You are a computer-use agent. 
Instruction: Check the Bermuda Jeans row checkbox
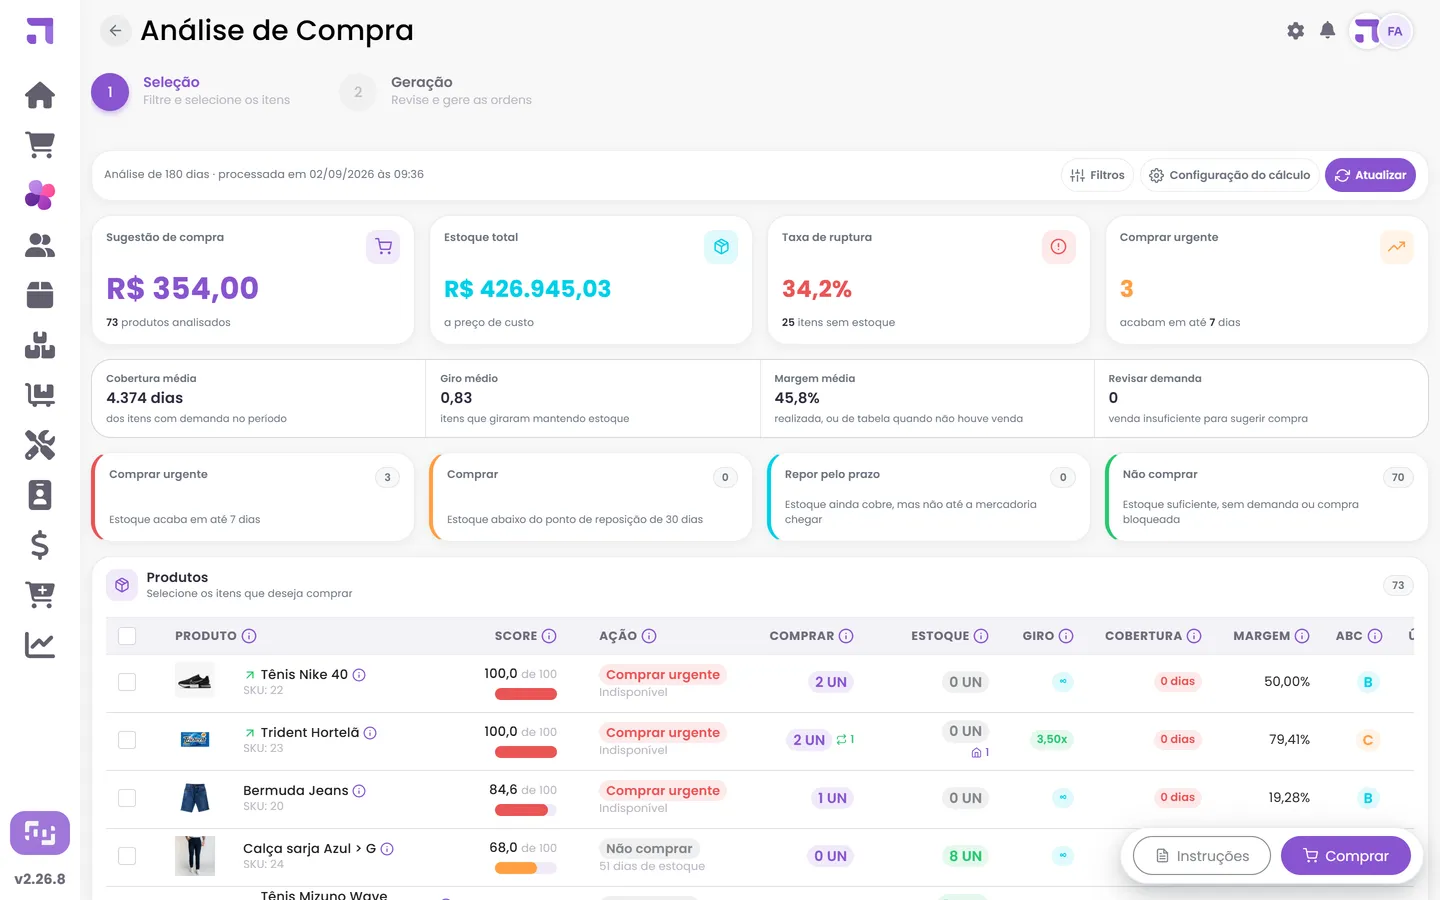click(x=127, y=798)
